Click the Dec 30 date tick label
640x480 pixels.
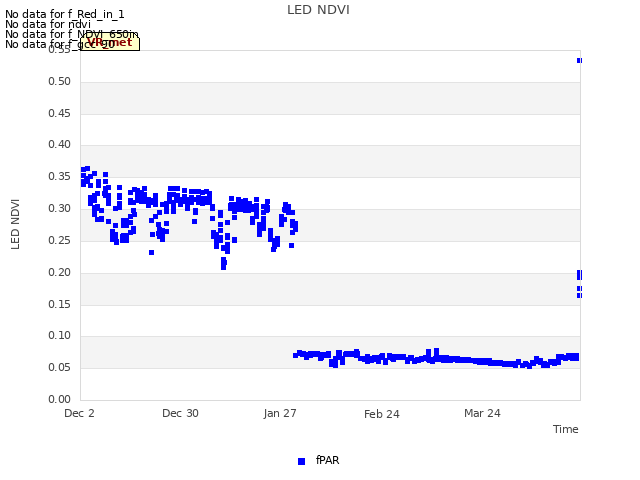[180, 413]
